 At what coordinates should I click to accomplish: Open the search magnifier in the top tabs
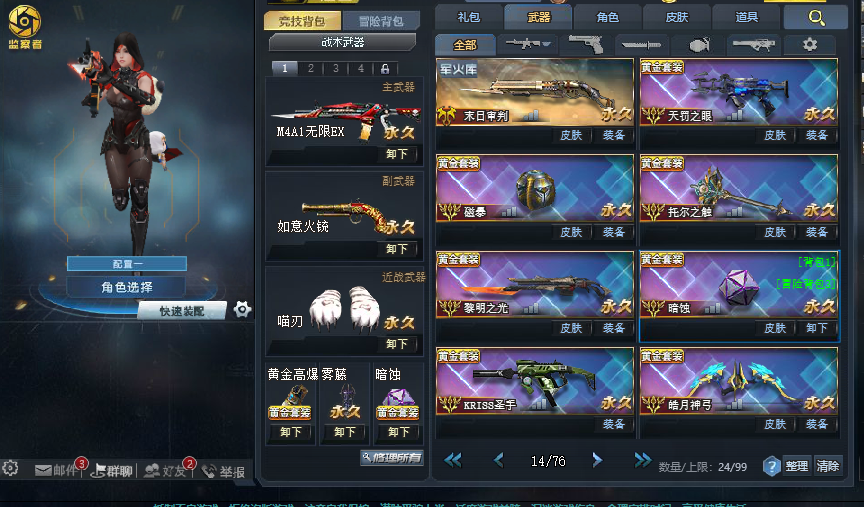coord(816,18)
